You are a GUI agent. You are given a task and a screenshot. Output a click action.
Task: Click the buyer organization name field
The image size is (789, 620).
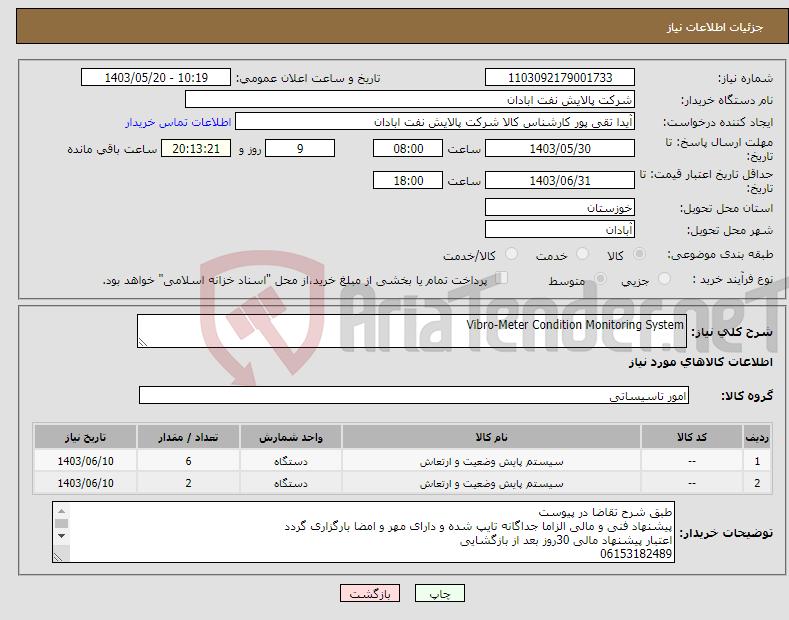click(x=410, y=100)
